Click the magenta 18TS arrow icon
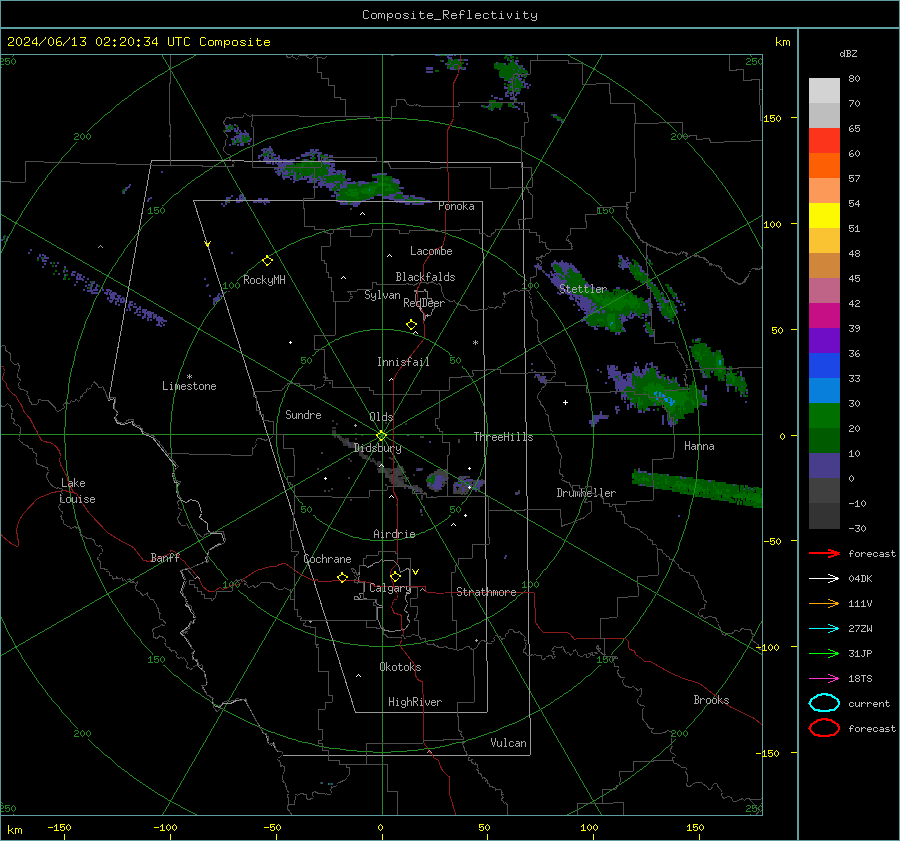Viewport: 900px width, 841px height. point(824,679)
